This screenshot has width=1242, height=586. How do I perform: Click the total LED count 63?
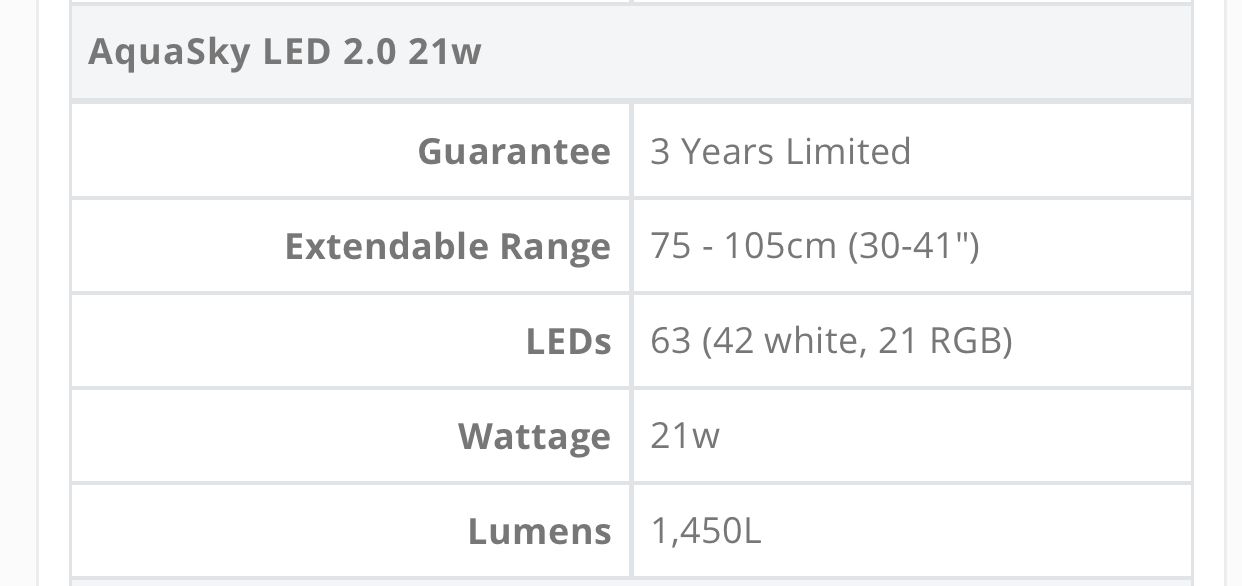(671, 341)
